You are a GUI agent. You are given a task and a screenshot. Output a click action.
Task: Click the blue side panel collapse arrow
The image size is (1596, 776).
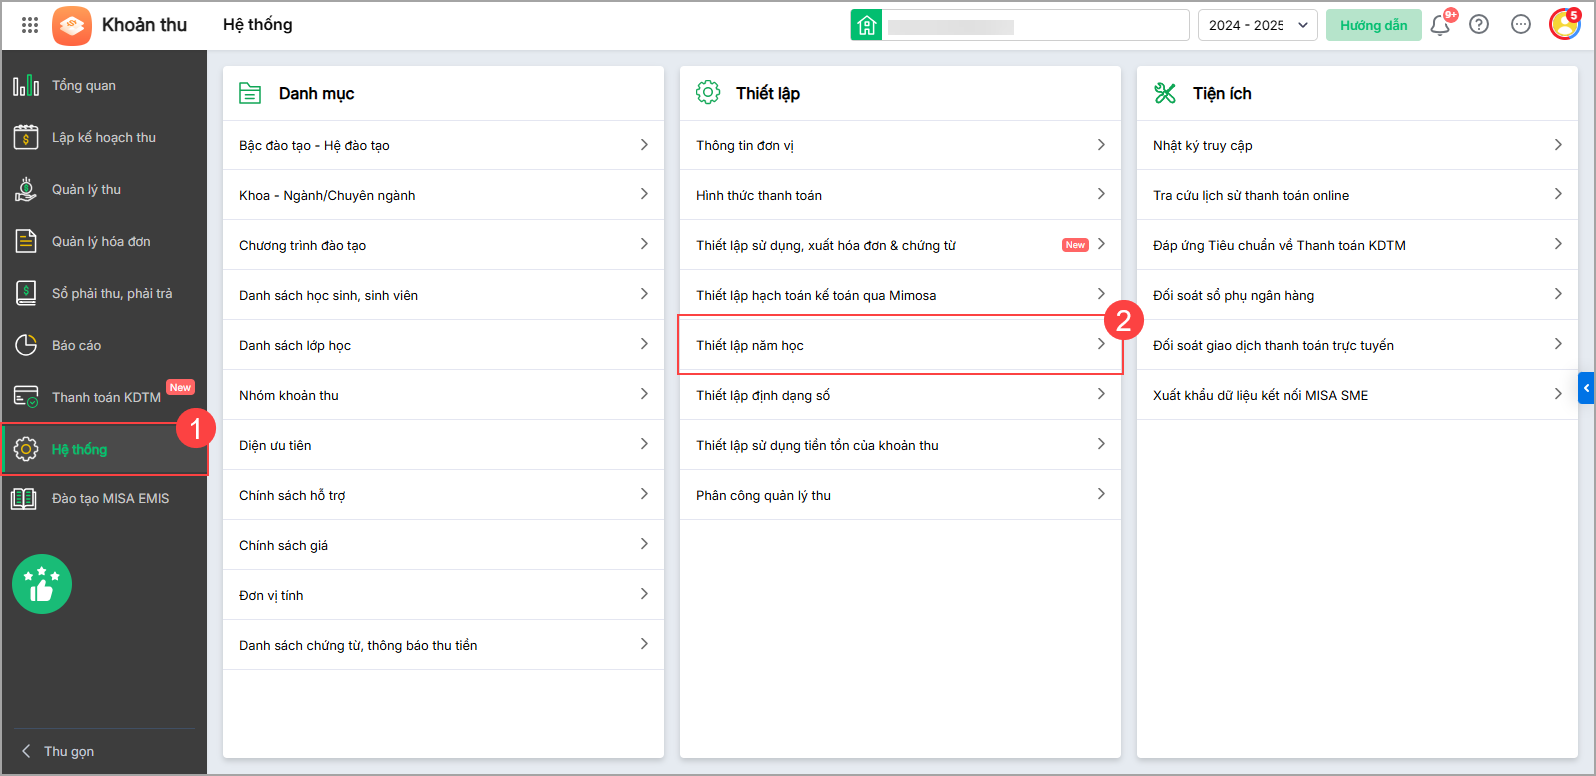tap(1586, 388)
